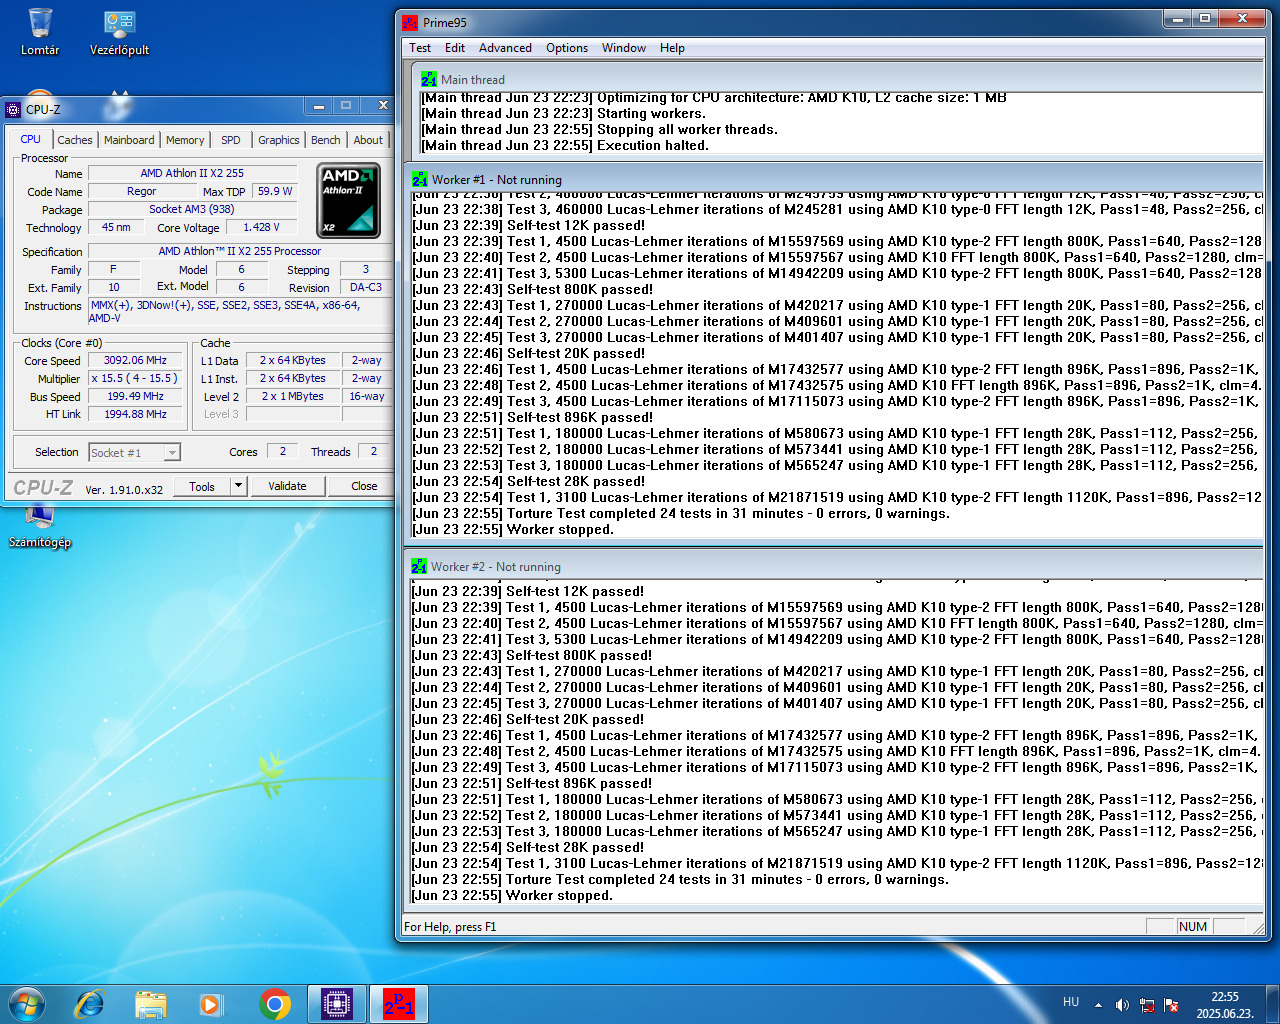1280x1024 pixels.
Task: Switch to the Memory tab
Action: tap(185, 140)
